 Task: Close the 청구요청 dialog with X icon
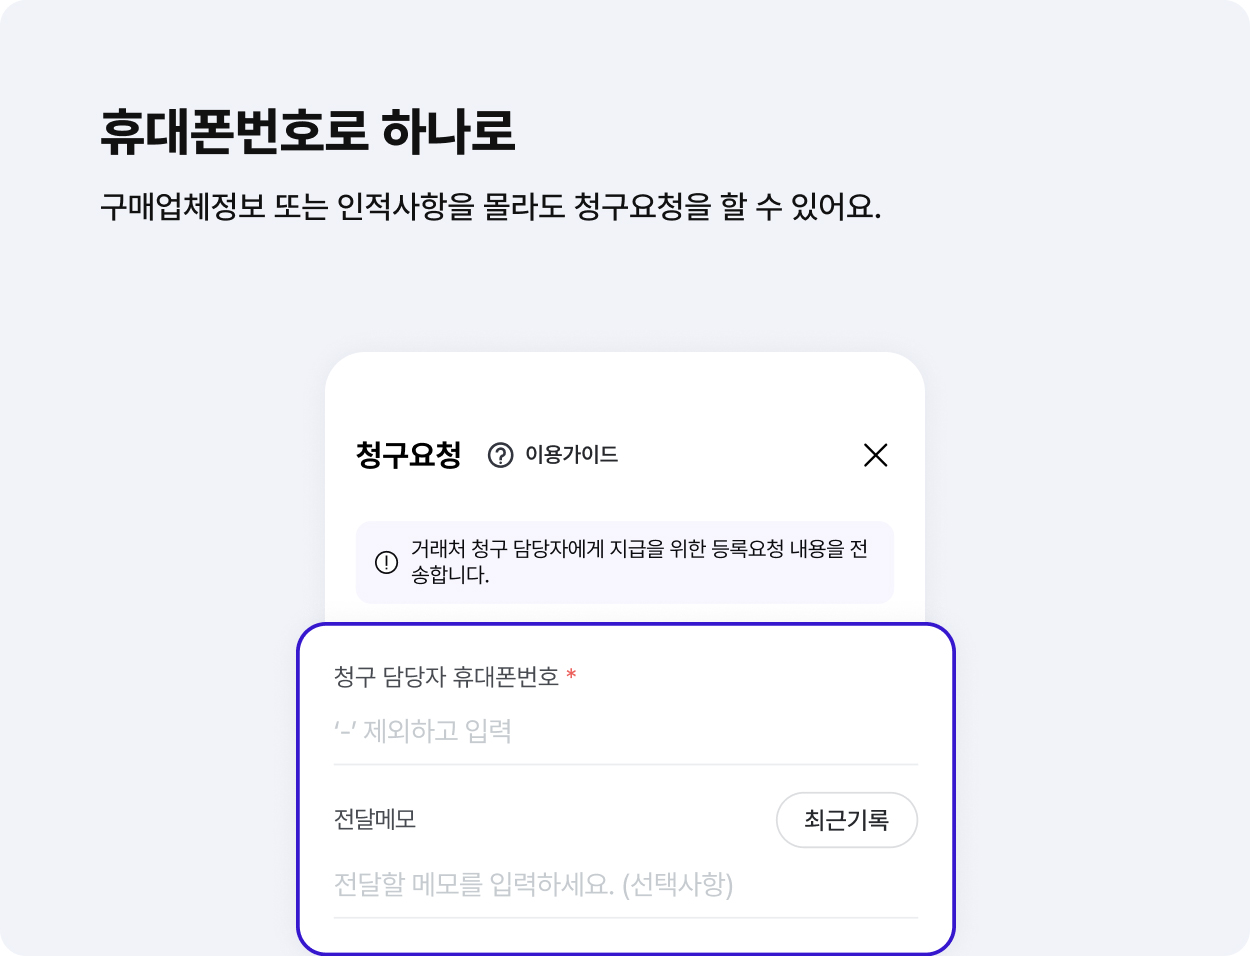pos(875,455)
